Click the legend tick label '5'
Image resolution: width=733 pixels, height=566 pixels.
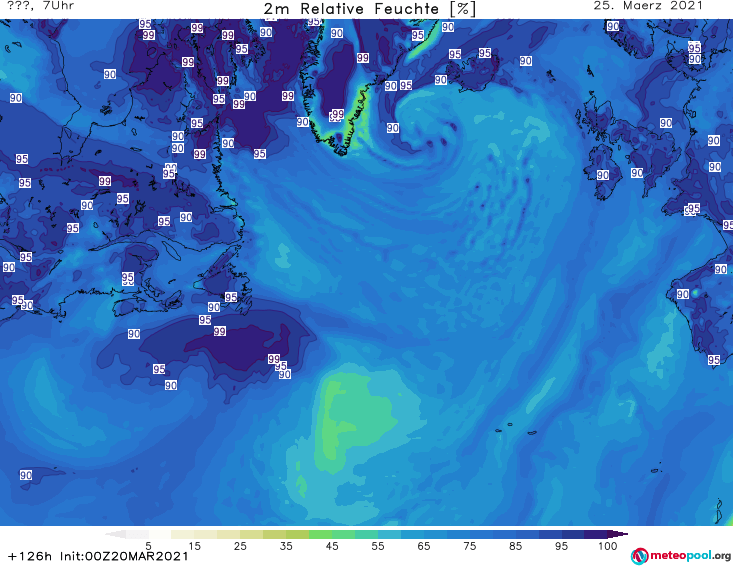148,545
